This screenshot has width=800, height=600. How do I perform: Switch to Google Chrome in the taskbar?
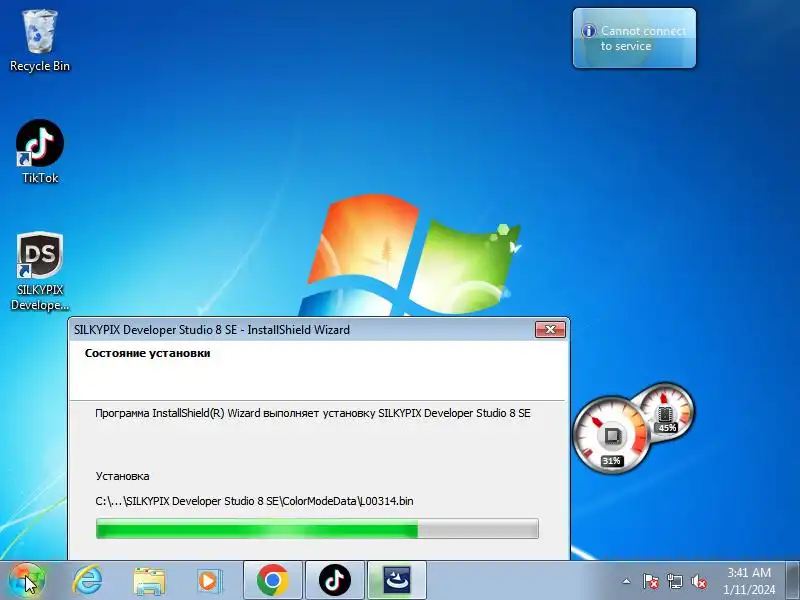273,580
